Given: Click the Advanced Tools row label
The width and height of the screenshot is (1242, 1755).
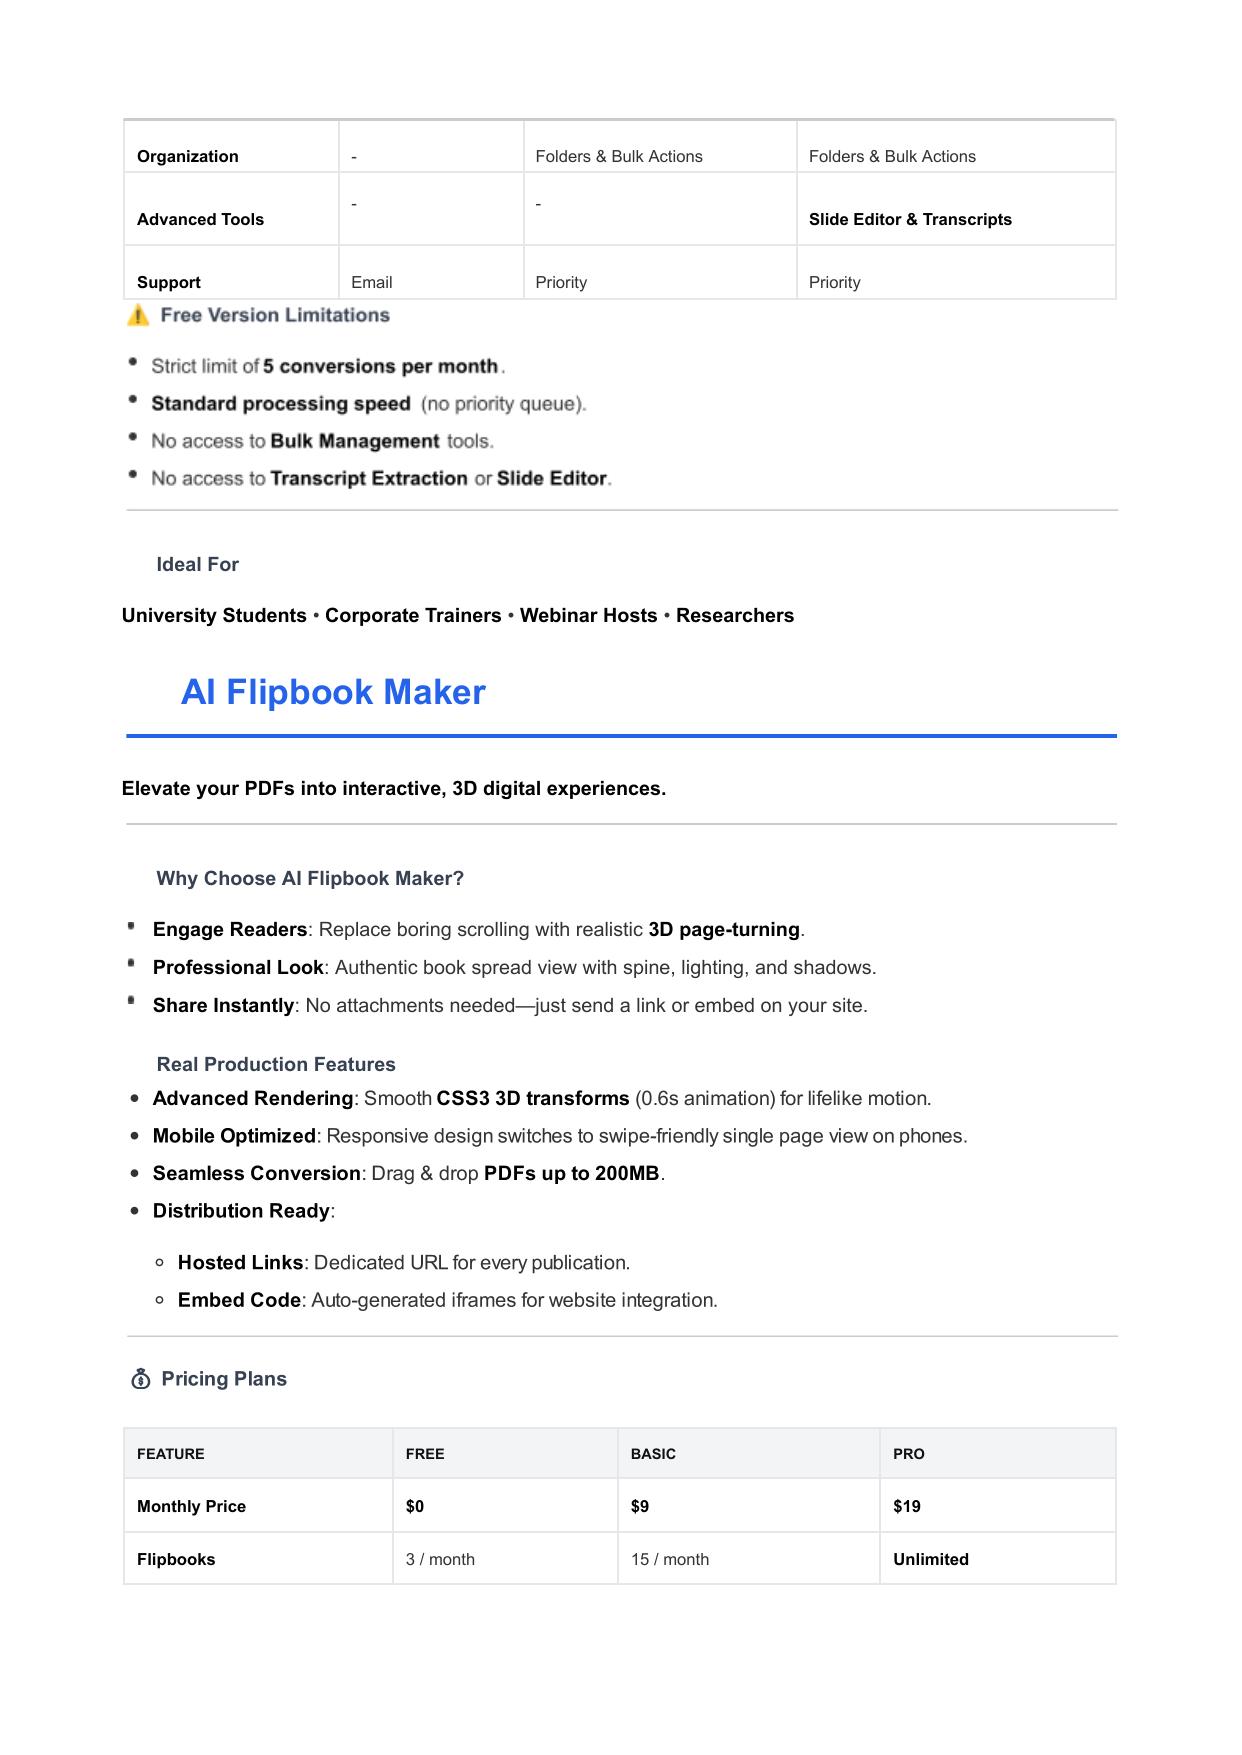Looking at the screenshot, I should pyautogui.click(x=200, y=219).
